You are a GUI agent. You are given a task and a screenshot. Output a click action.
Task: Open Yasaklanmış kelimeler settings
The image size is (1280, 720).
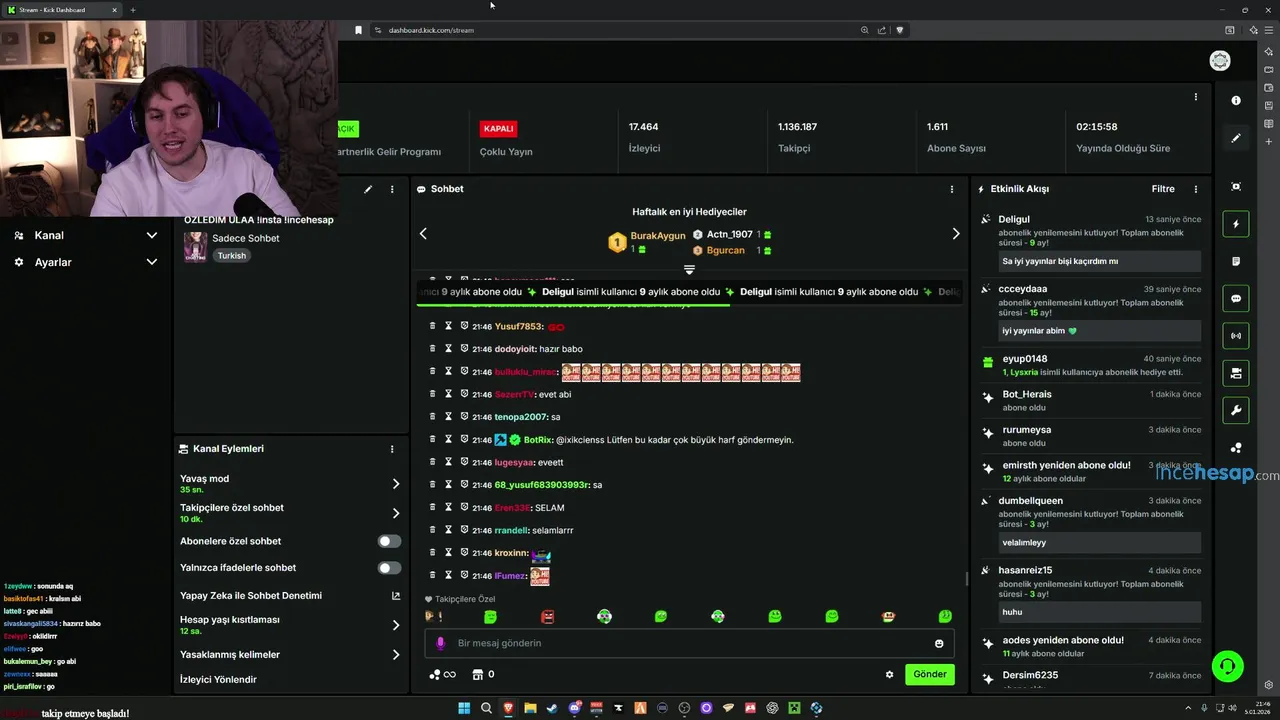coord(290,655)
